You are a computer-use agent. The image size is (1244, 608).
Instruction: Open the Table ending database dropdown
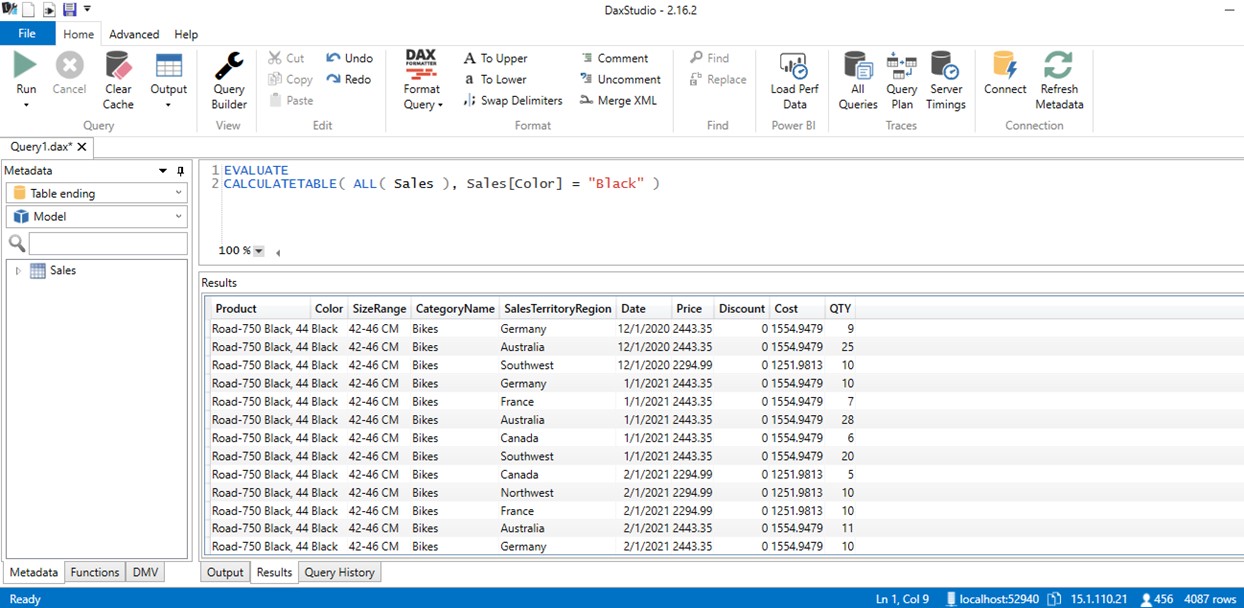pos(97,193)
